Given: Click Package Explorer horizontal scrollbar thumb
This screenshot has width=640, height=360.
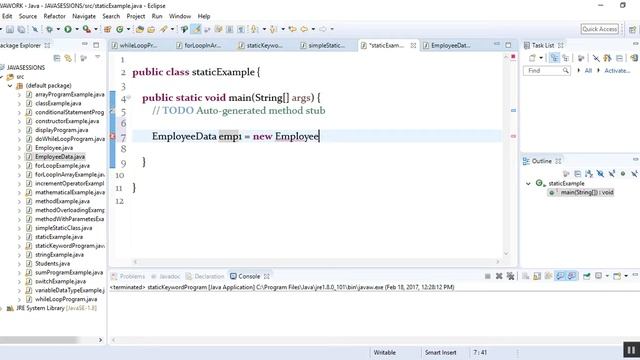Looking at the screenshot, I should coord(39,340).
